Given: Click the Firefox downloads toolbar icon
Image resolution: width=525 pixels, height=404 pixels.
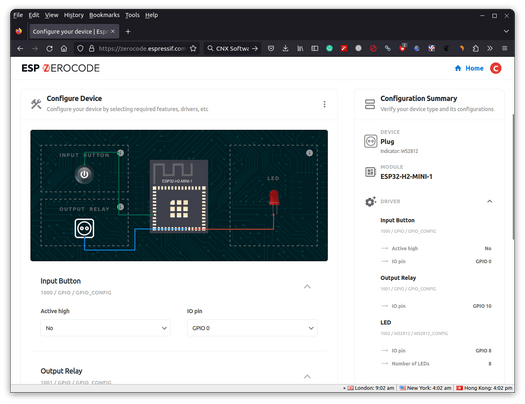Looking at the screenshot, I should (x=285, y=49).
